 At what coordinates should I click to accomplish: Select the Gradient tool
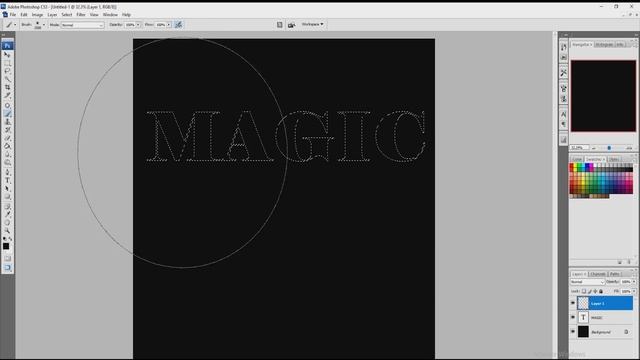[7, 146]
